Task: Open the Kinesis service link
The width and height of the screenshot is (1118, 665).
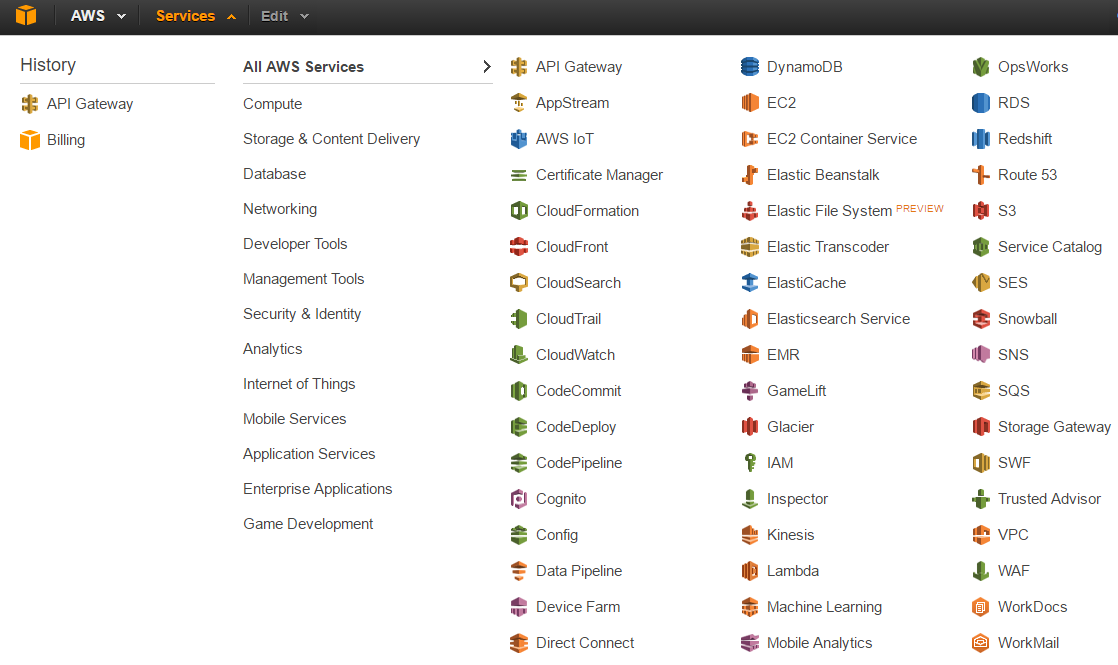Action: [790, 535]
